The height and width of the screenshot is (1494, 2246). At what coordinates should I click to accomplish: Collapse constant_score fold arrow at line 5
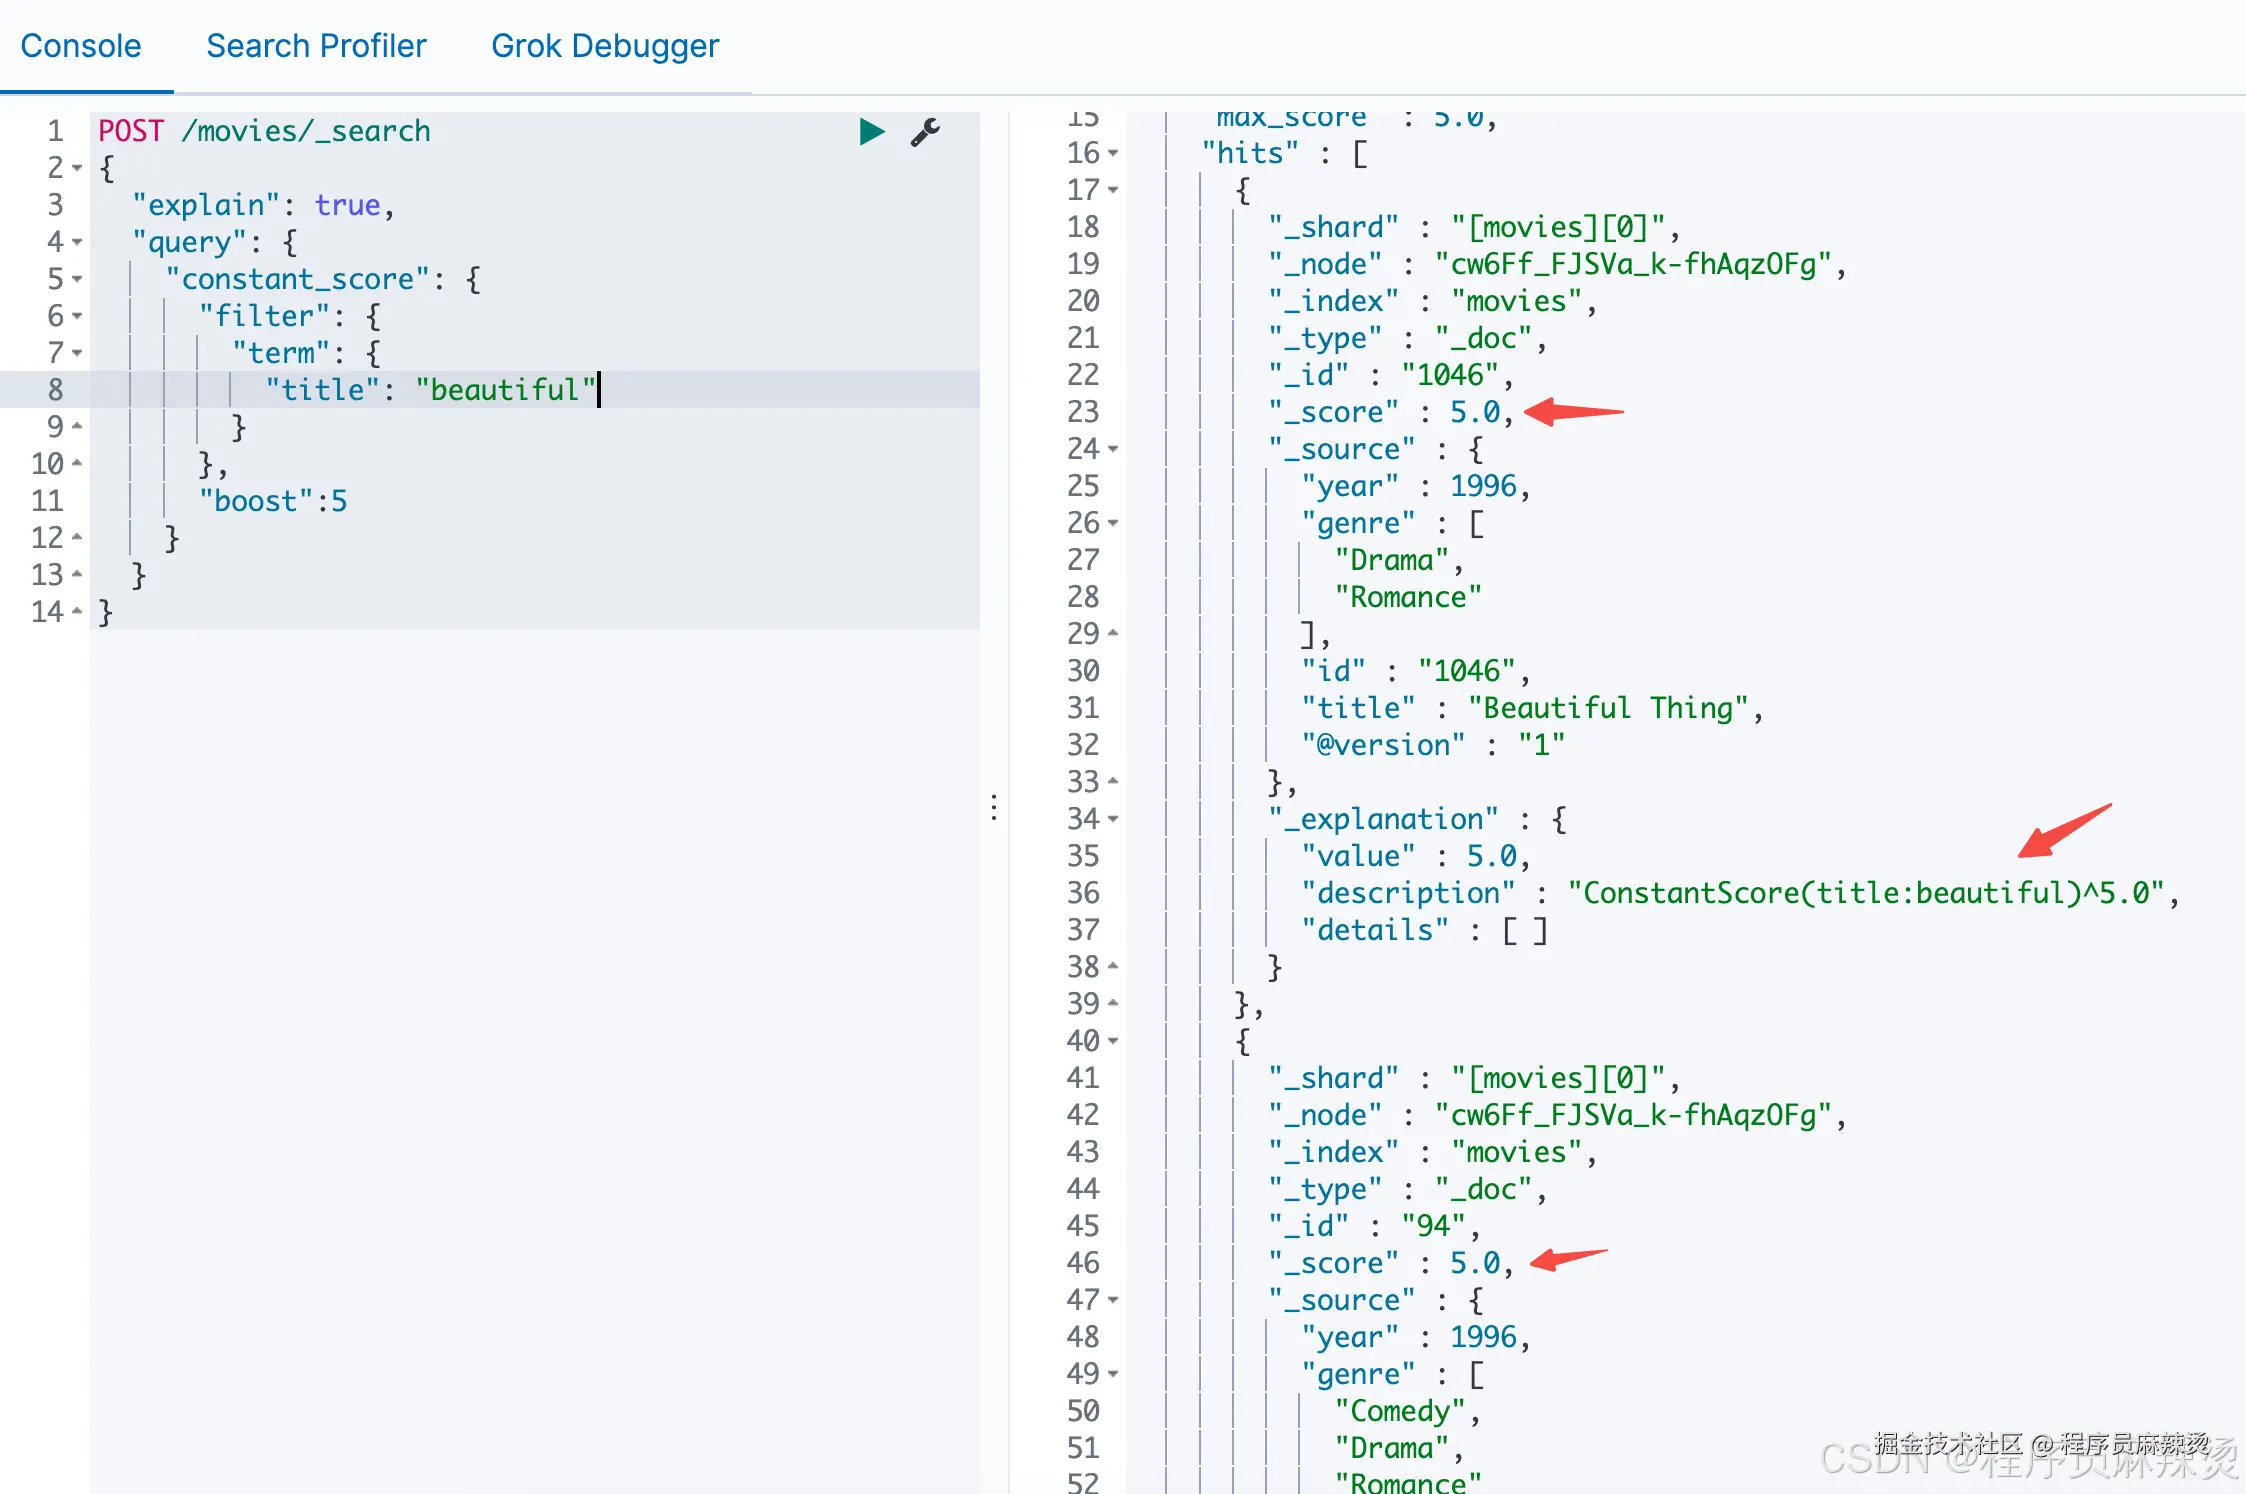78,279
